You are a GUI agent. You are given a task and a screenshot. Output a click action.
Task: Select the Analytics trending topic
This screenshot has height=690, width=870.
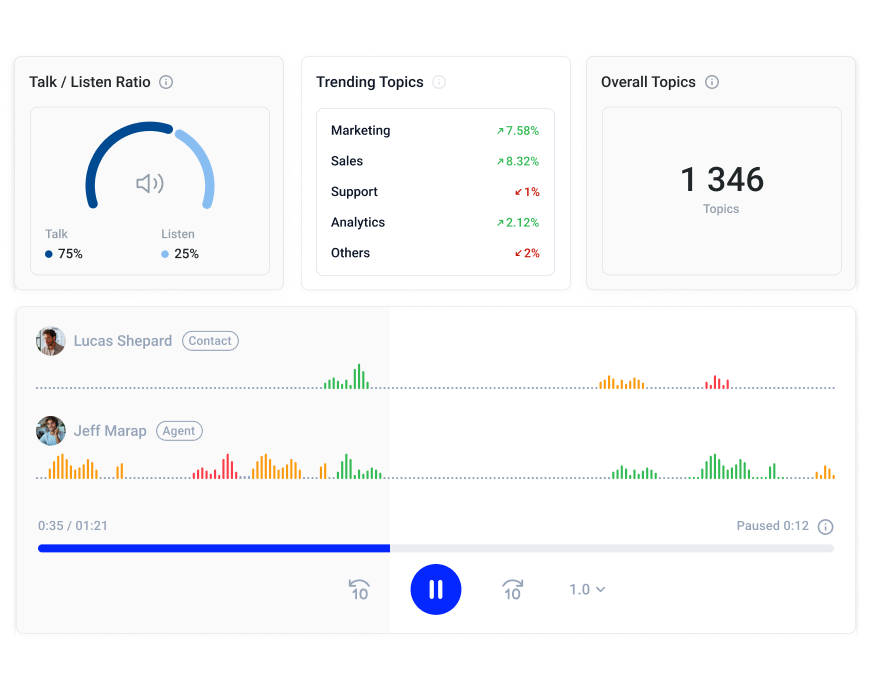point(358,223)
